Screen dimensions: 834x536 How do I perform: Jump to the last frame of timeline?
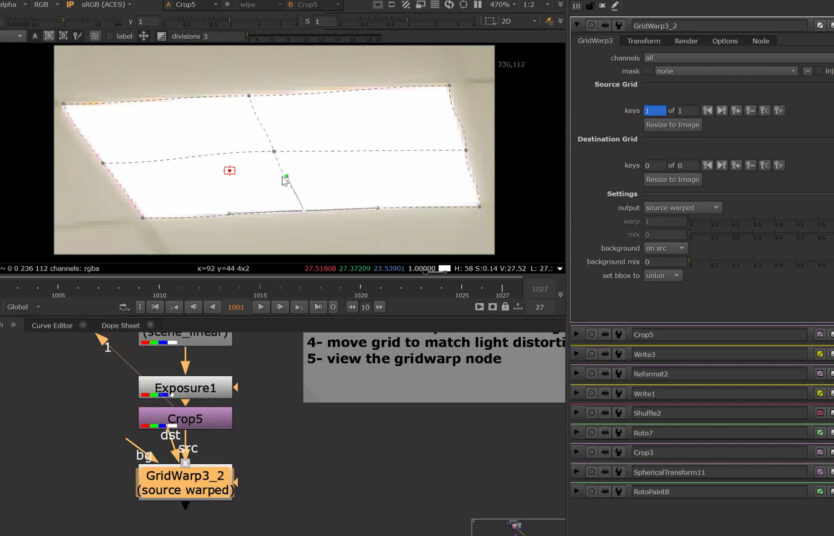317,307
